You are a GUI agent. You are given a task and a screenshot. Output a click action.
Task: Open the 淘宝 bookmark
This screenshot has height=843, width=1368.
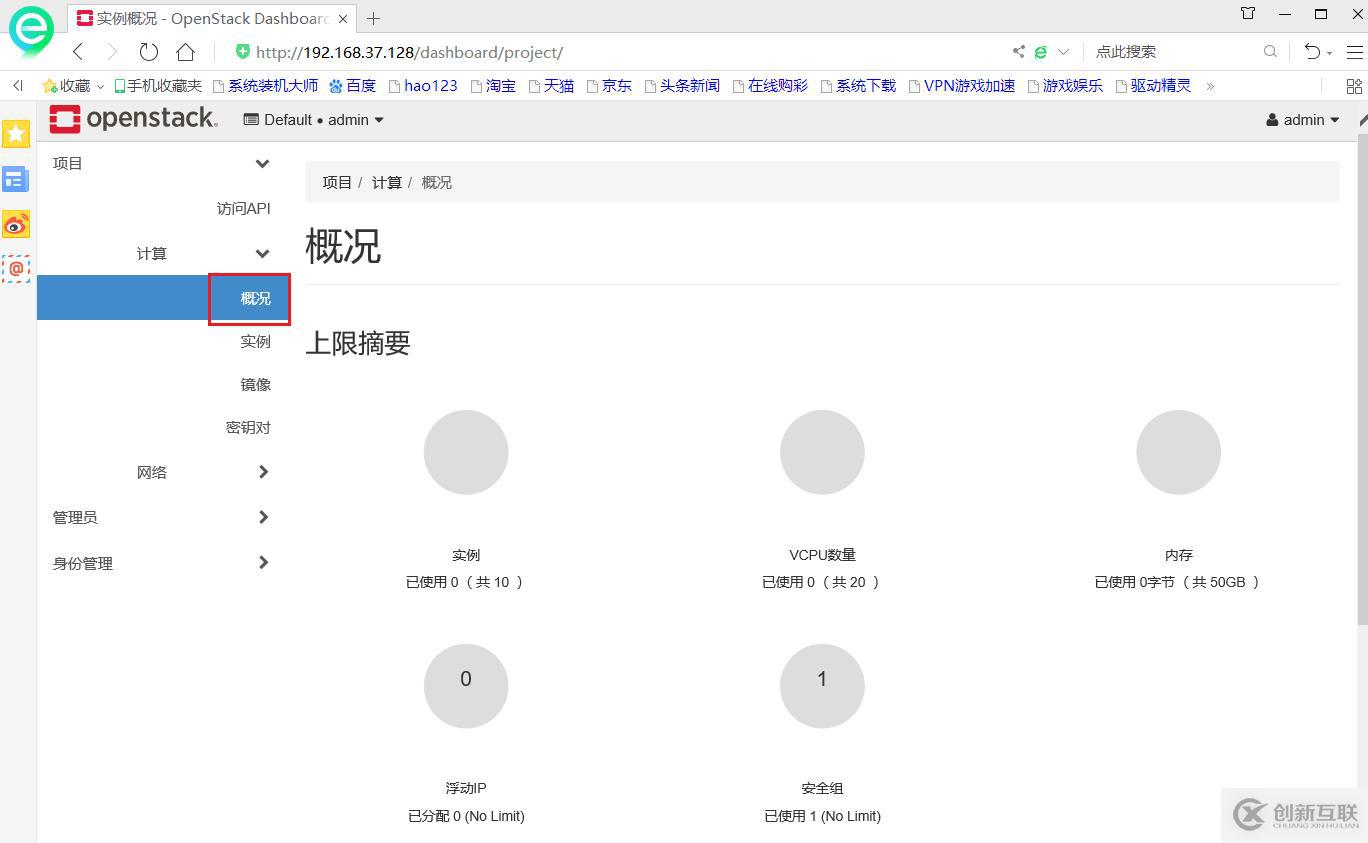[x=493, y=86]
